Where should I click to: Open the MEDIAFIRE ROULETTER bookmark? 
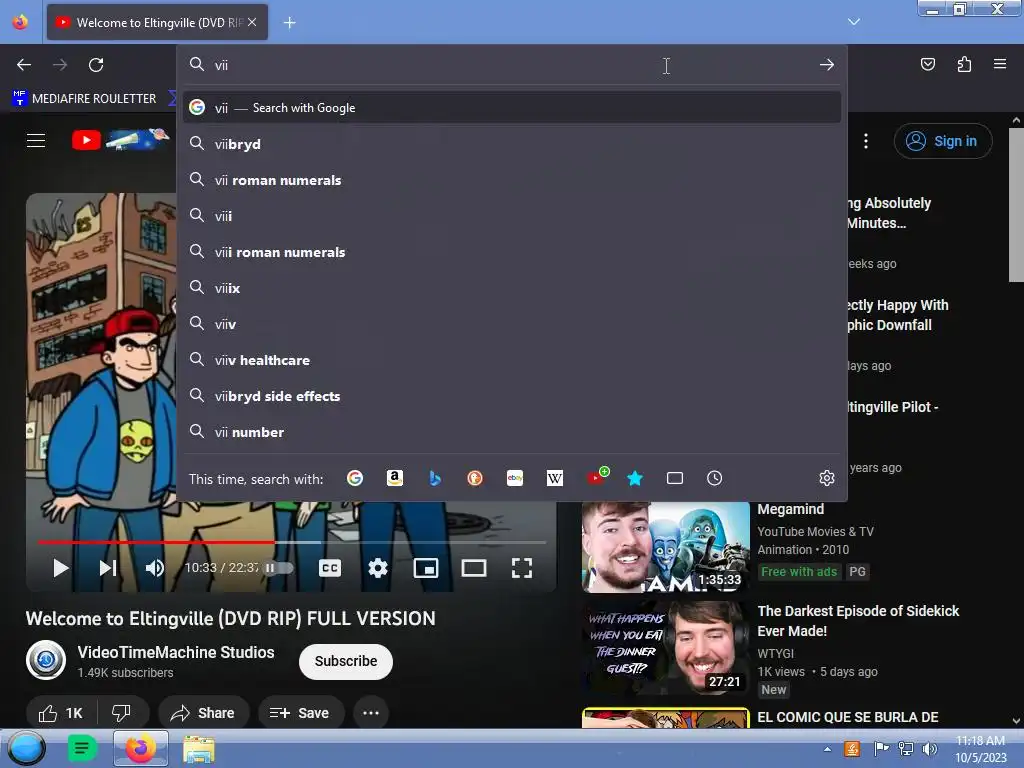[x=85, y=99]
